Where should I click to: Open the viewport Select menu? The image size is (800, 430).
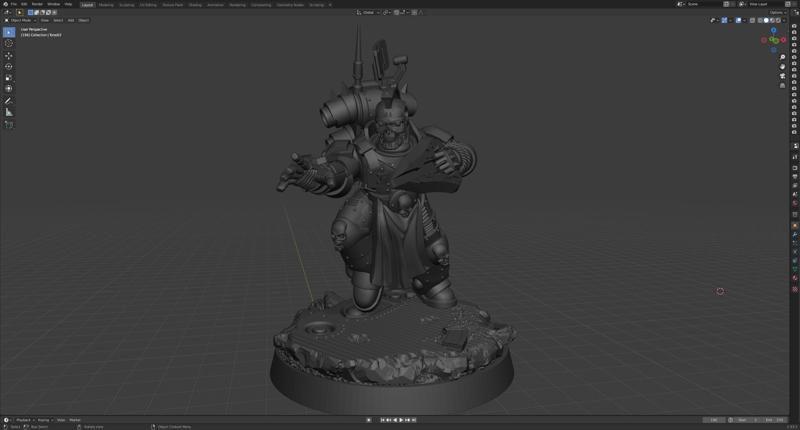58,20
